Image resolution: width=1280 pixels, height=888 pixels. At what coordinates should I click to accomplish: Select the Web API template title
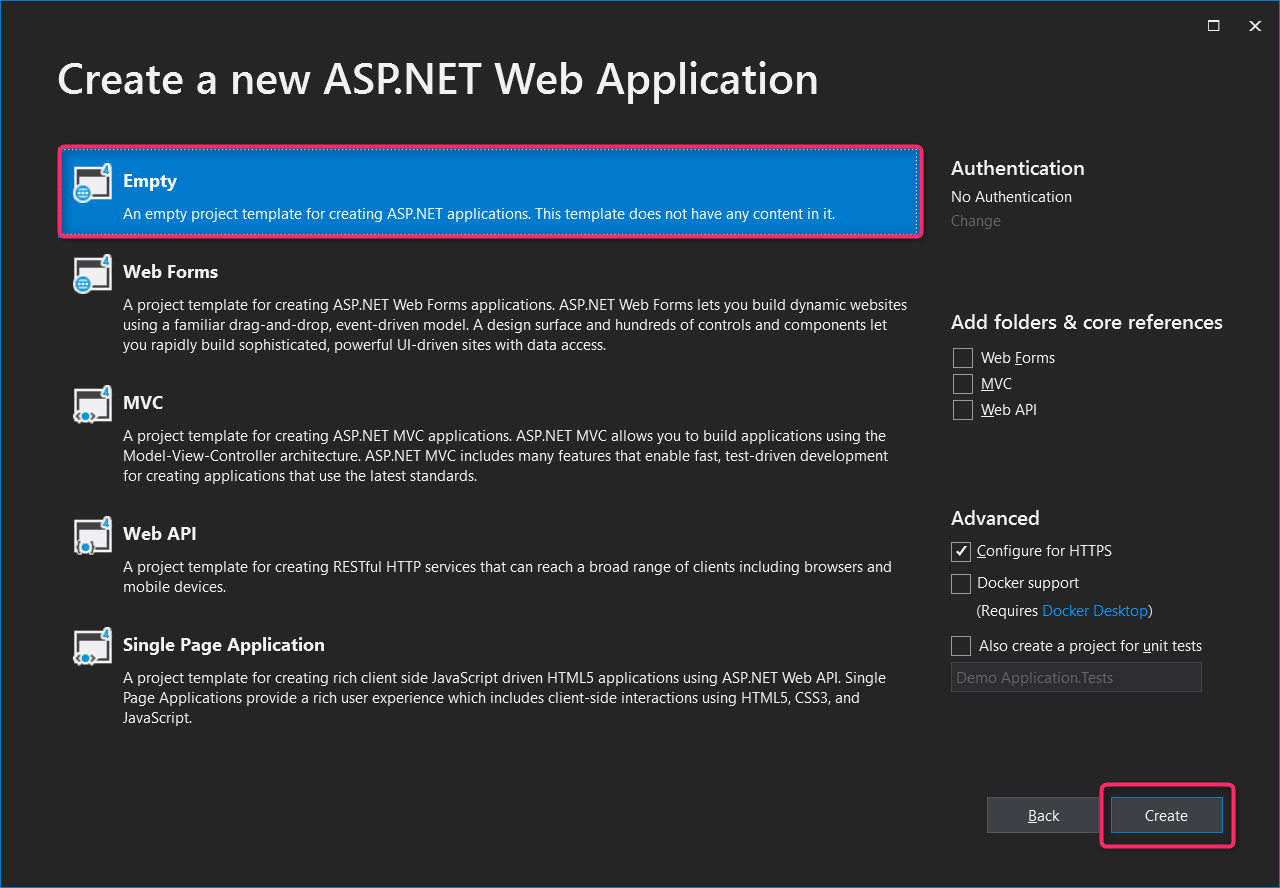point(160,534)
